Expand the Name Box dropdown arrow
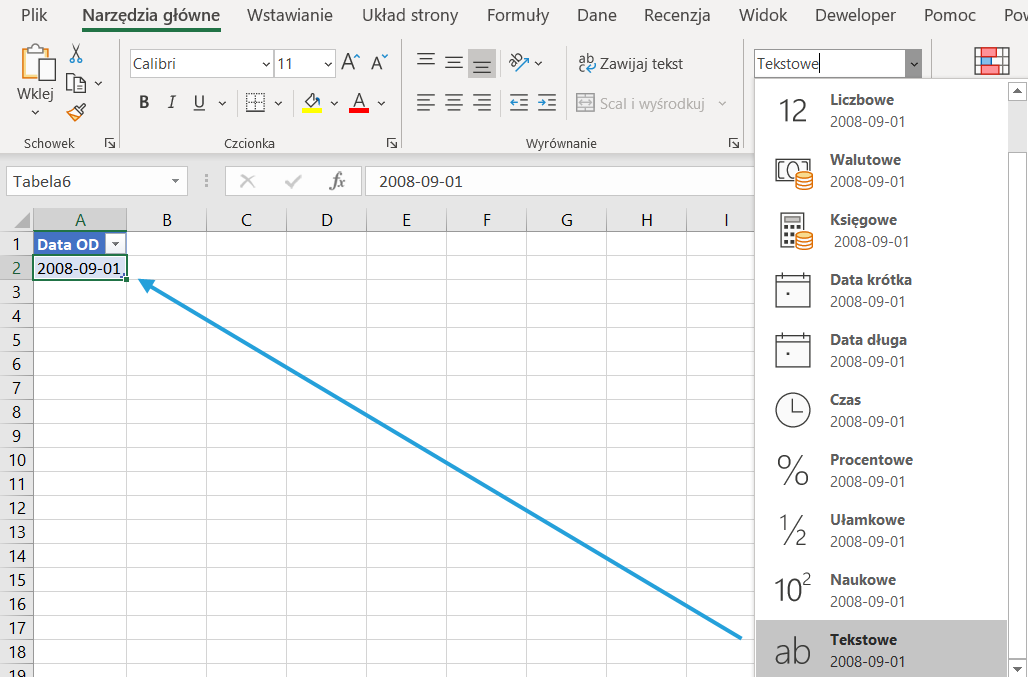The width and height of the screenshot is (1028, 677). tap(176, 182)
